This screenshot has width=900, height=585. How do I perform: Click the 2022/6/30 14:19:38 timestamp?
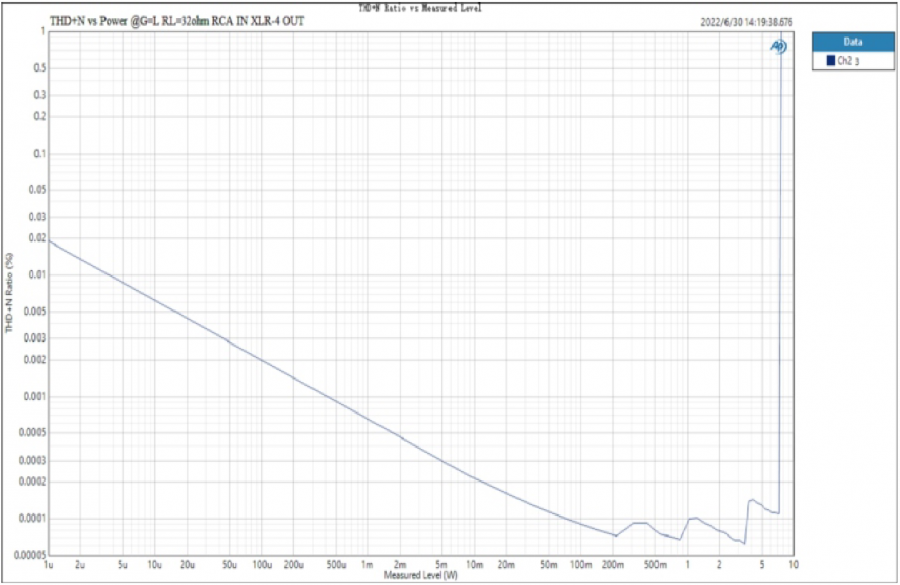(746, 22)
